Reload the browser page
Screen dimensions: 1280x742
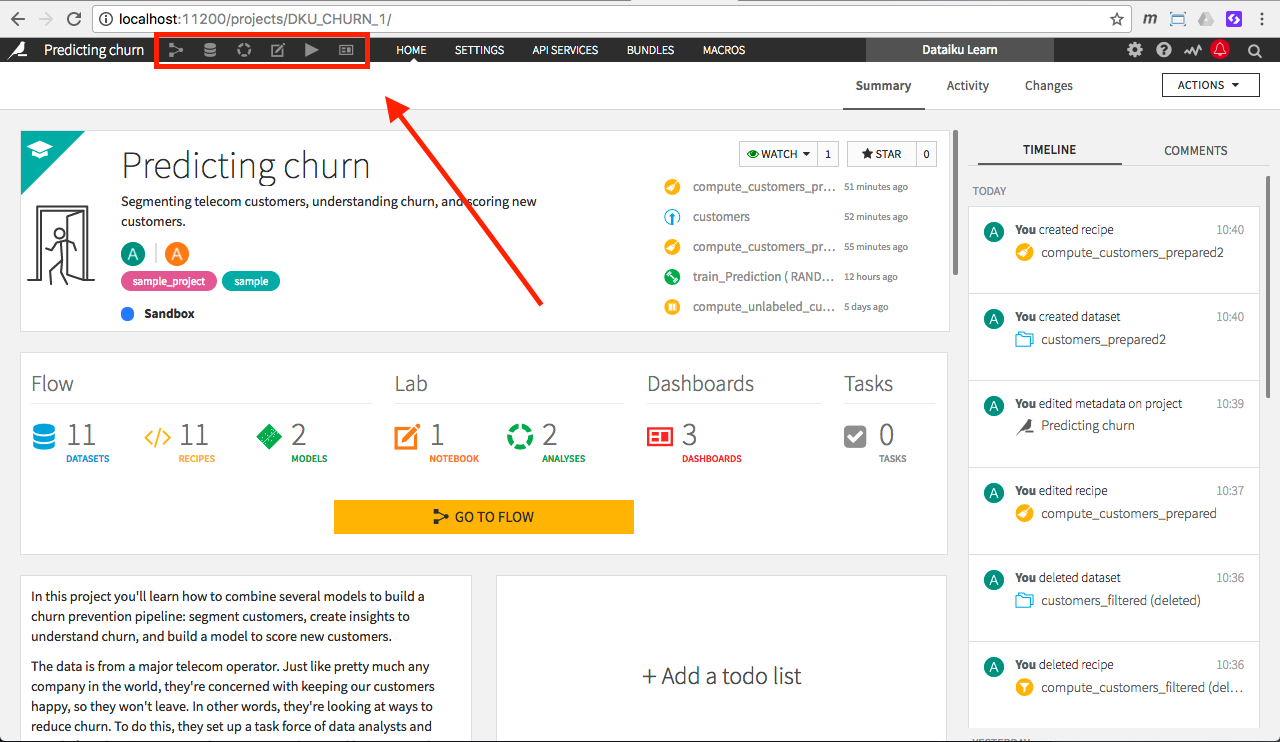(73, 18)
